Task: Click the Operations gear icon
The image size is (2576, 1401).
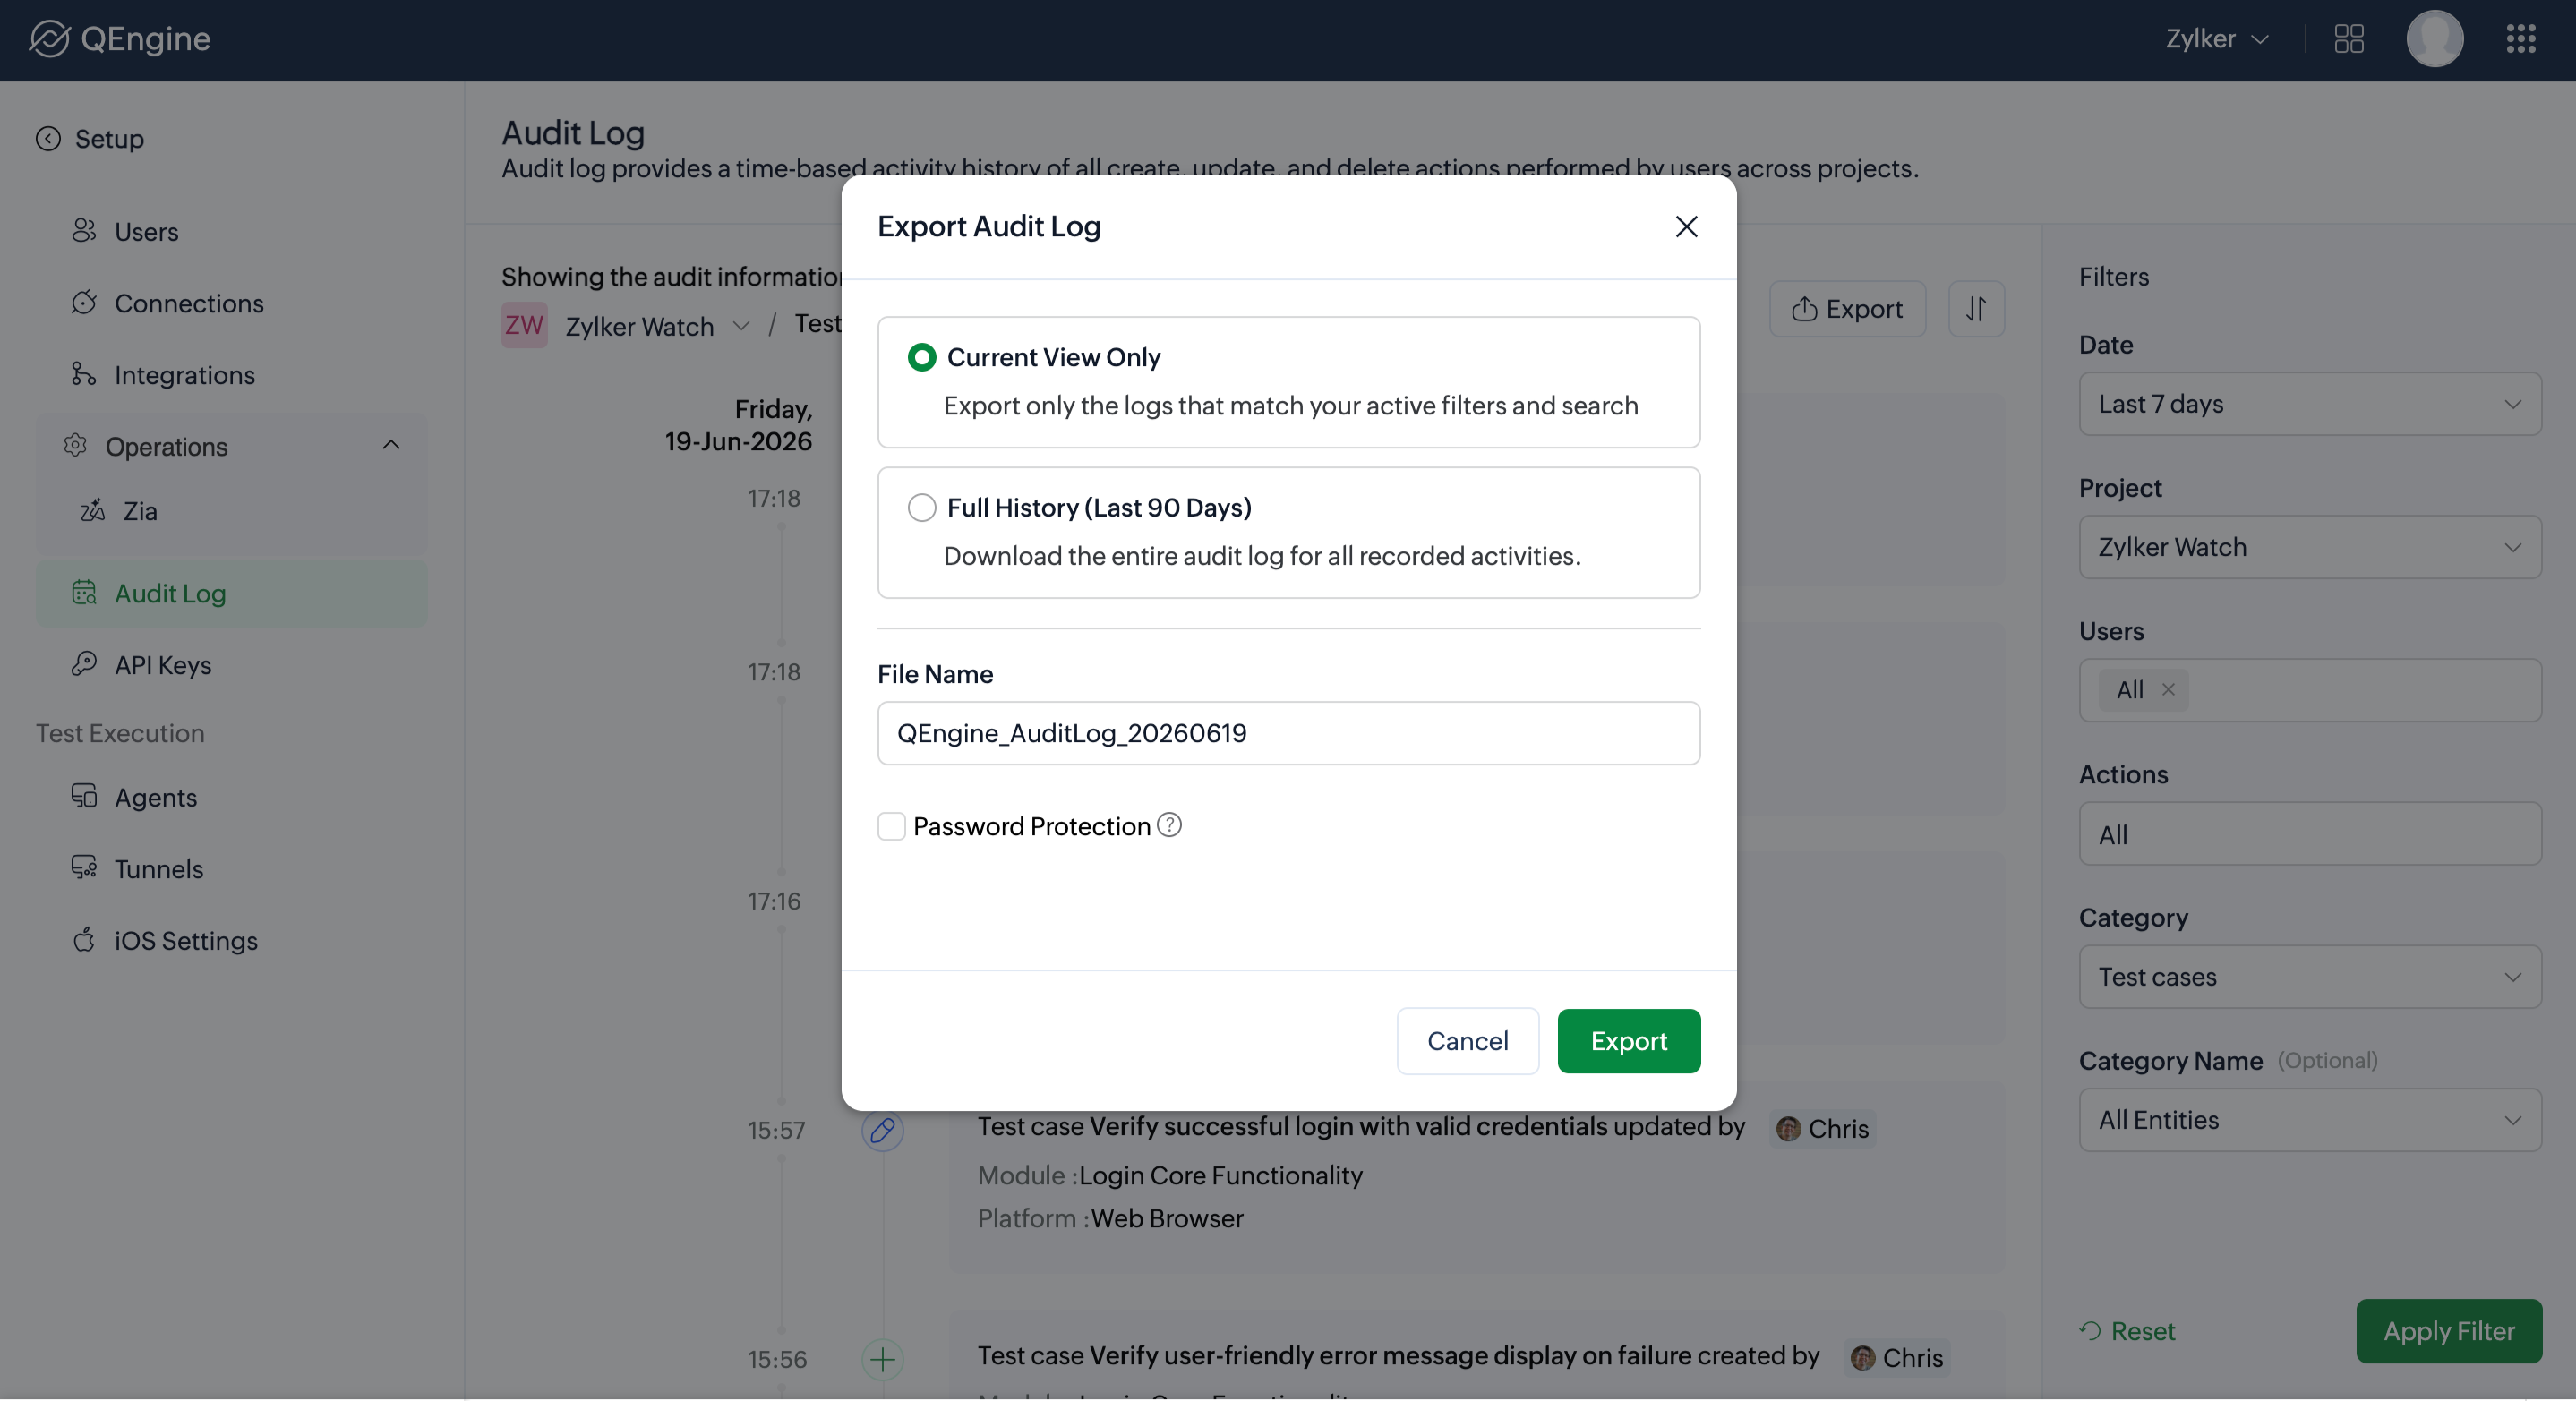Action: (76, 446)
